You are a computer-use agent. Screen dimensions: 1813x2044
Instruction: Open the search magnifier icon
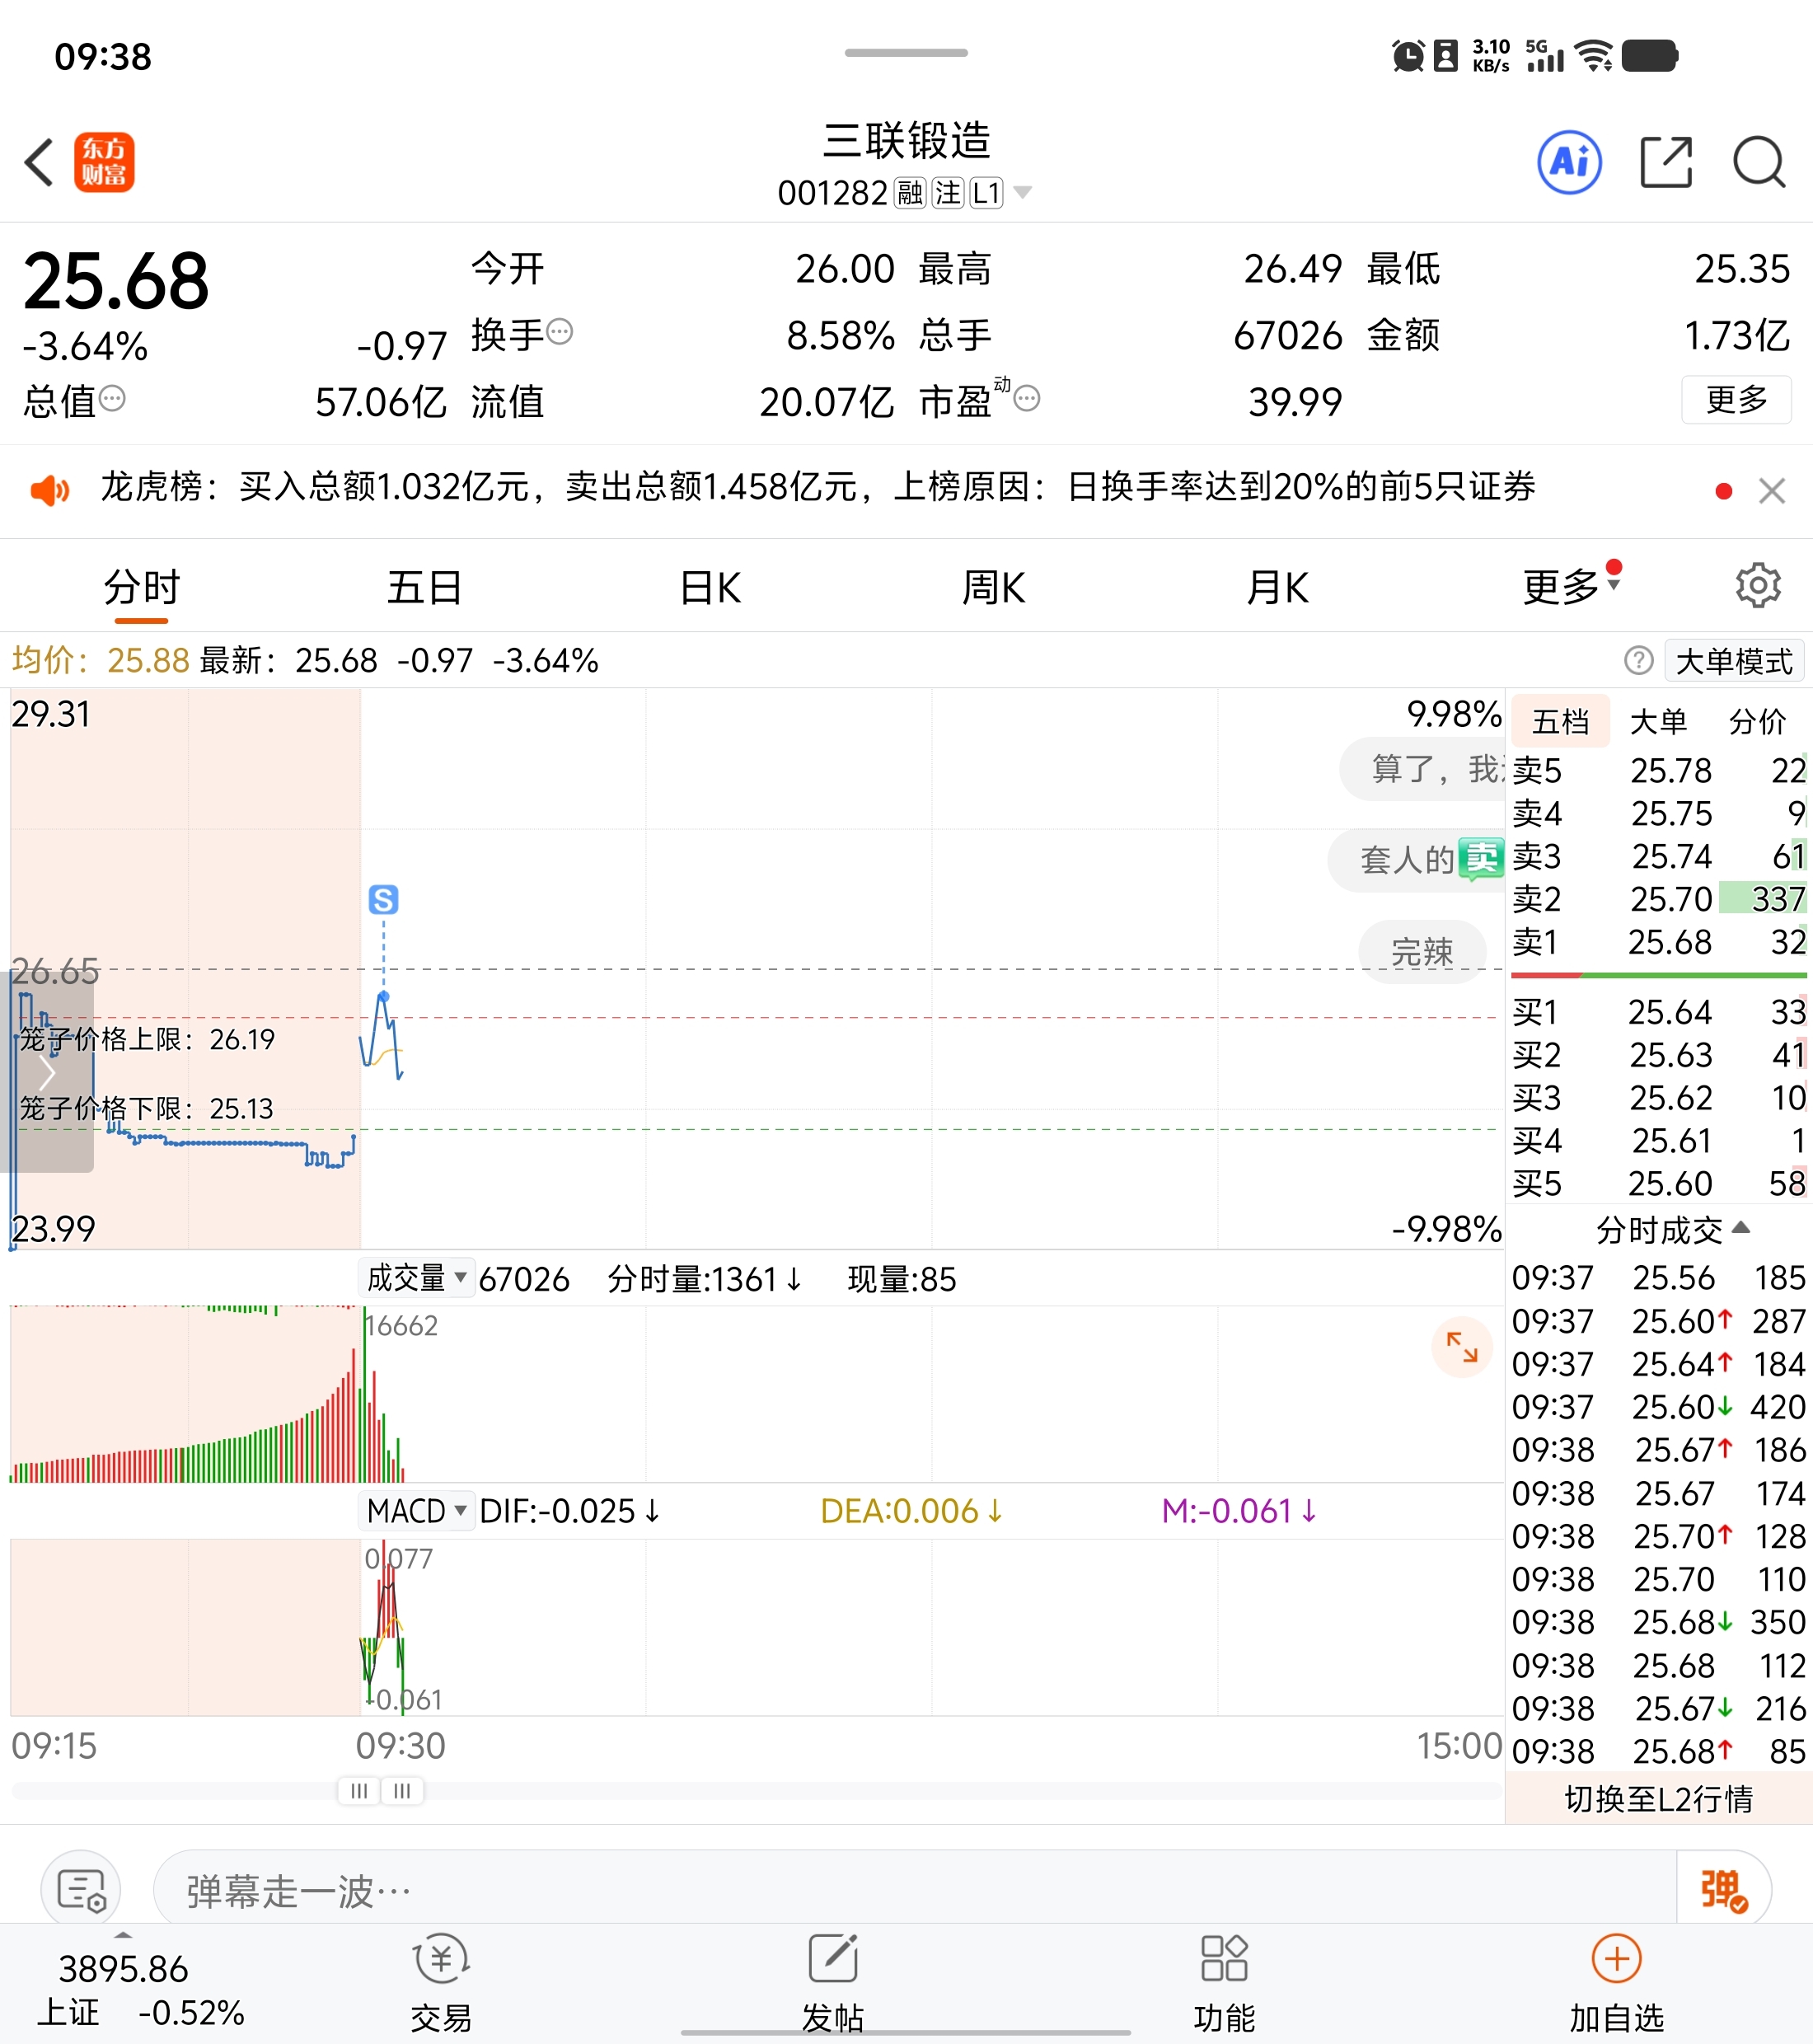coord(1758,162)
